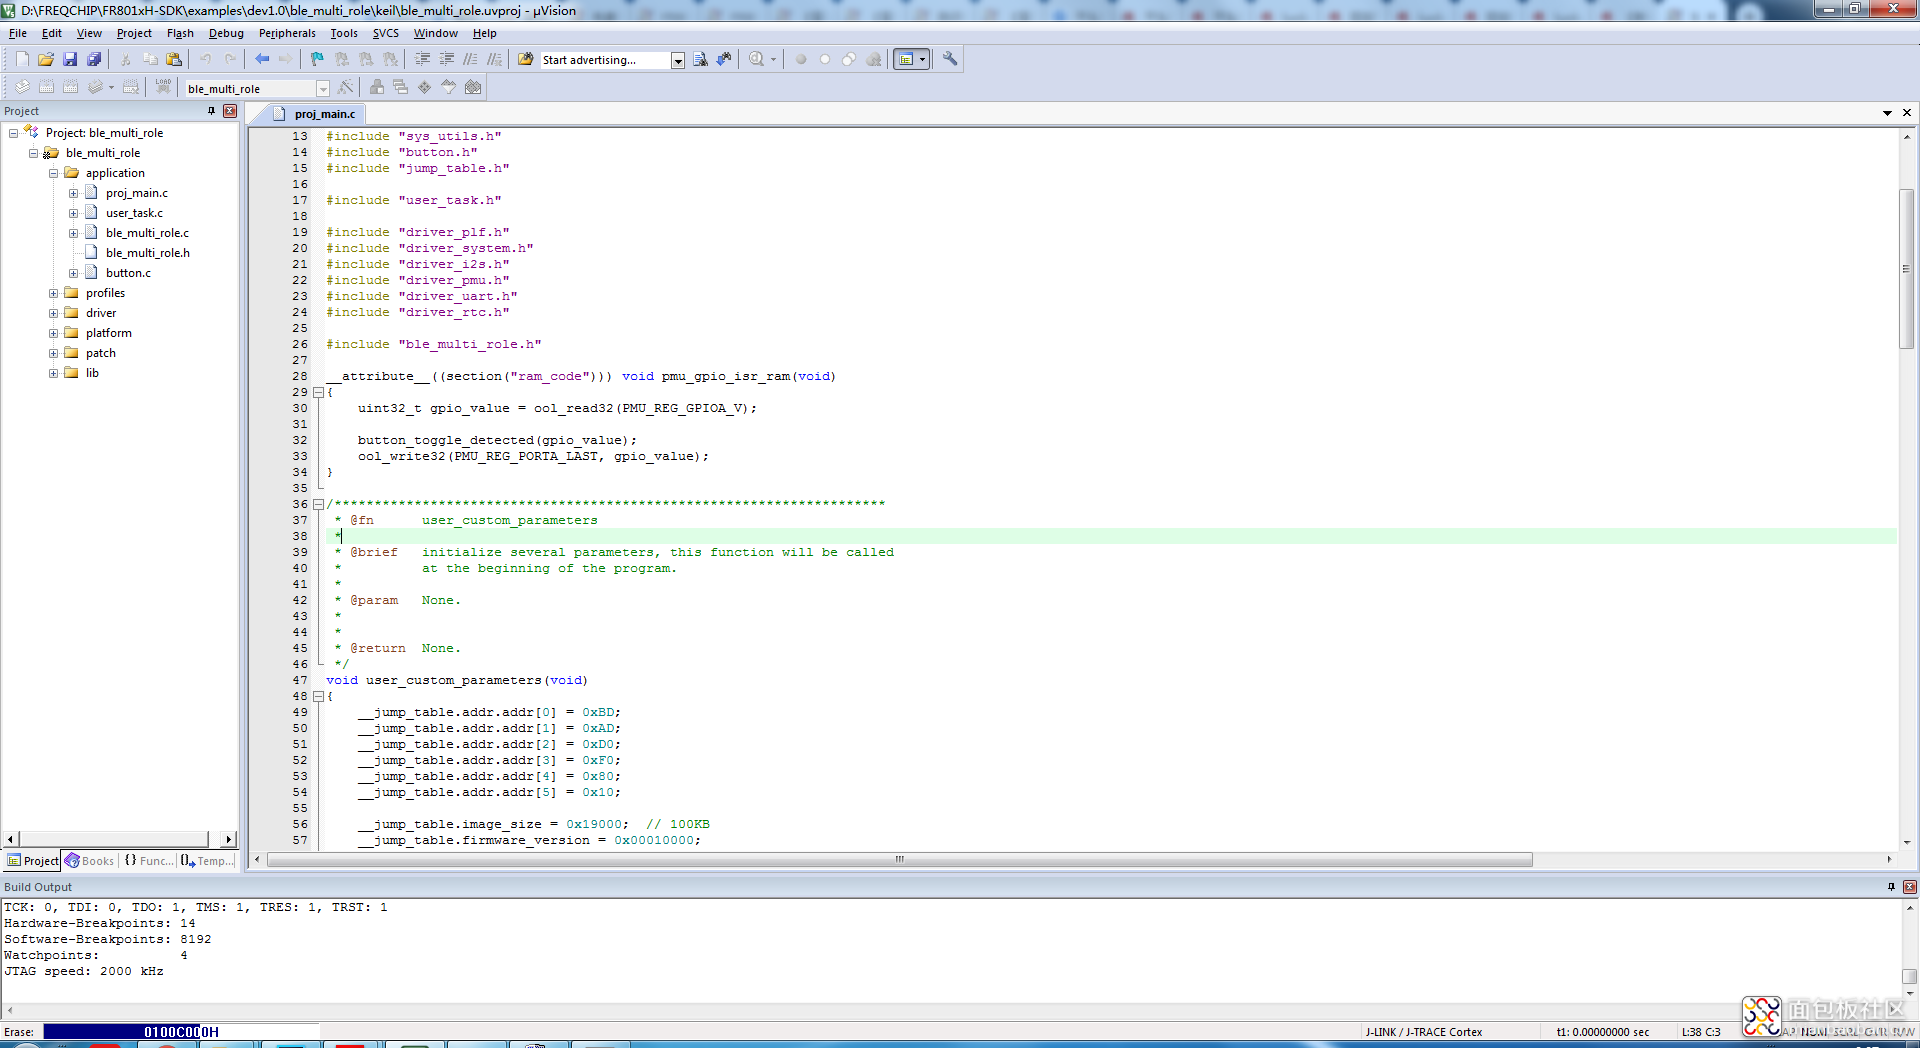Open Options for Target icon
Screen dimensions: 1920x1048
point(346,88)
